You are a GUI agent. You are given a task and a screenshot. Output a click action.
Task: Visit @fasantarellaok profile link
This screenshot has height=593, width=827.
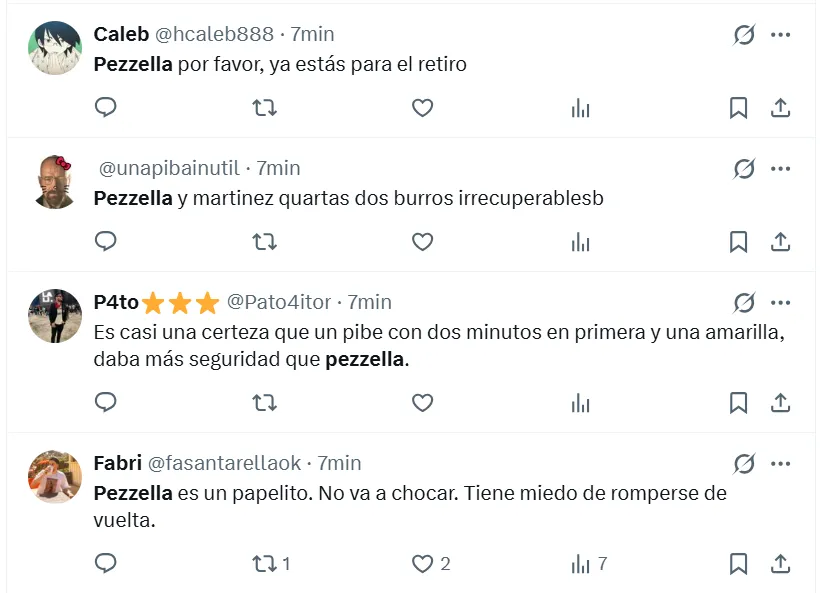[224, 463]
